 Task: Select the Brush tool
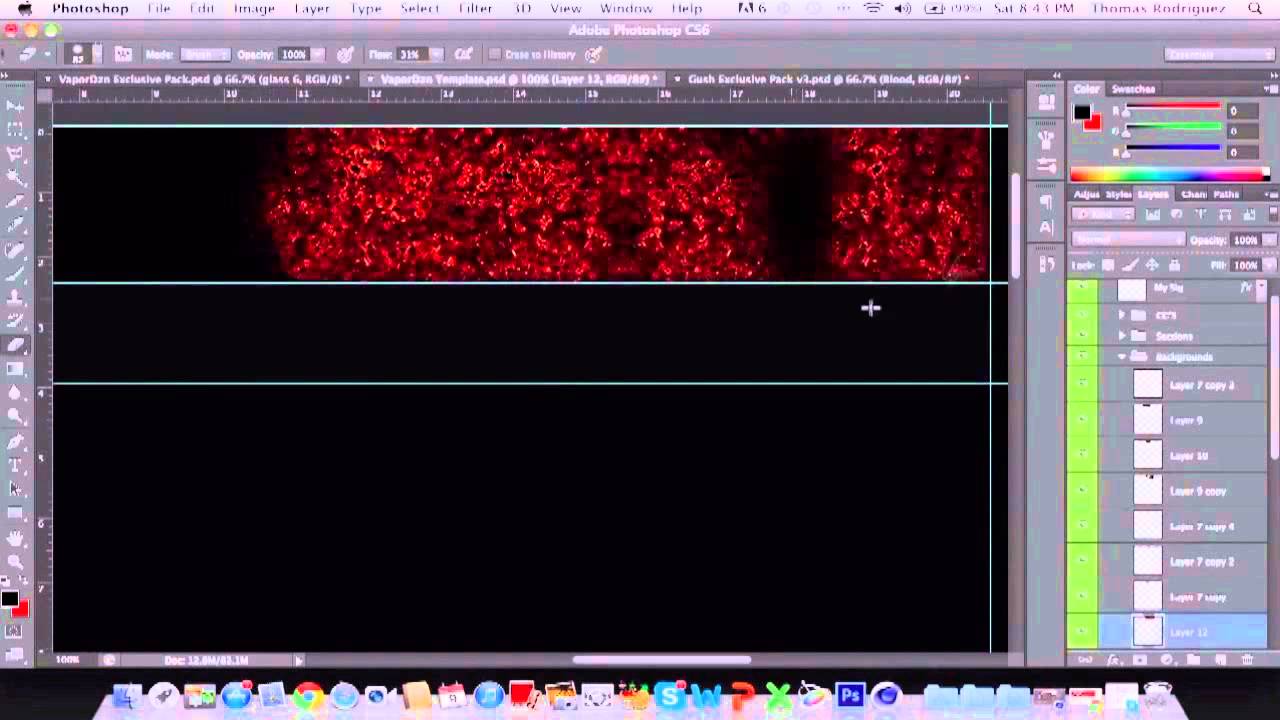[15, 274]
